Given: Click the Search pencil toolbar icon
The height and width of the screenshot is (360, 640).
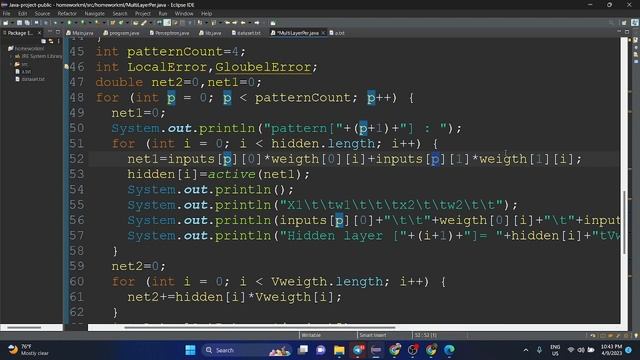Looking at the screenshot, I should coord(144,23).
